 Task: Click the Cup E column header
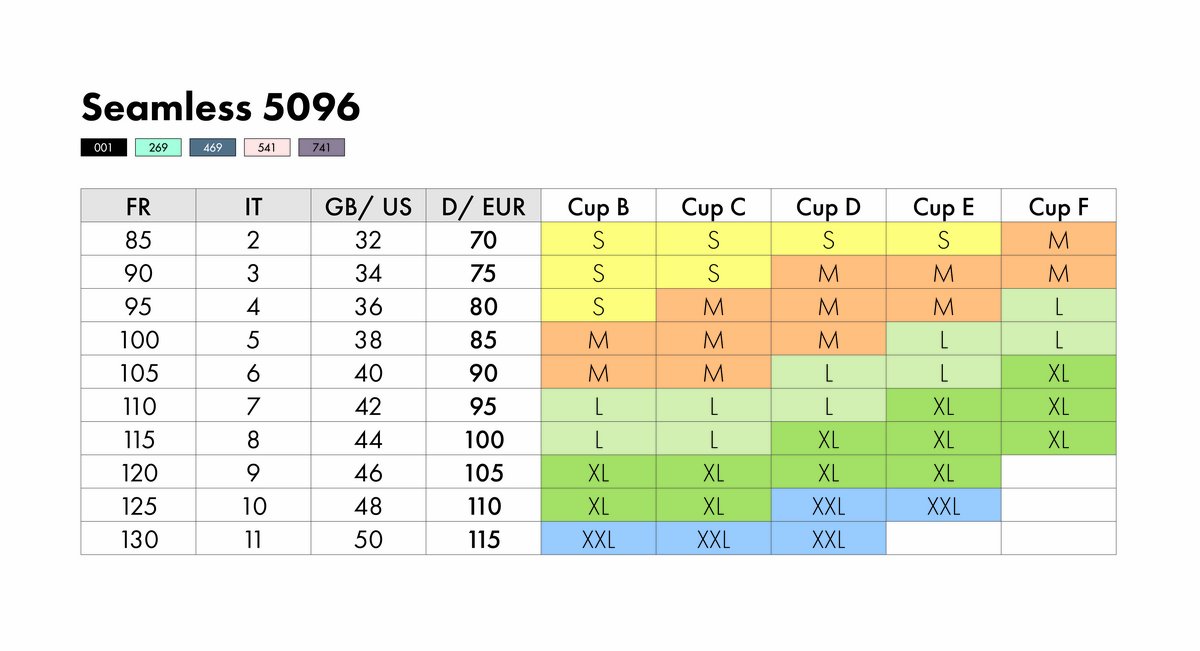click(943, 207)
